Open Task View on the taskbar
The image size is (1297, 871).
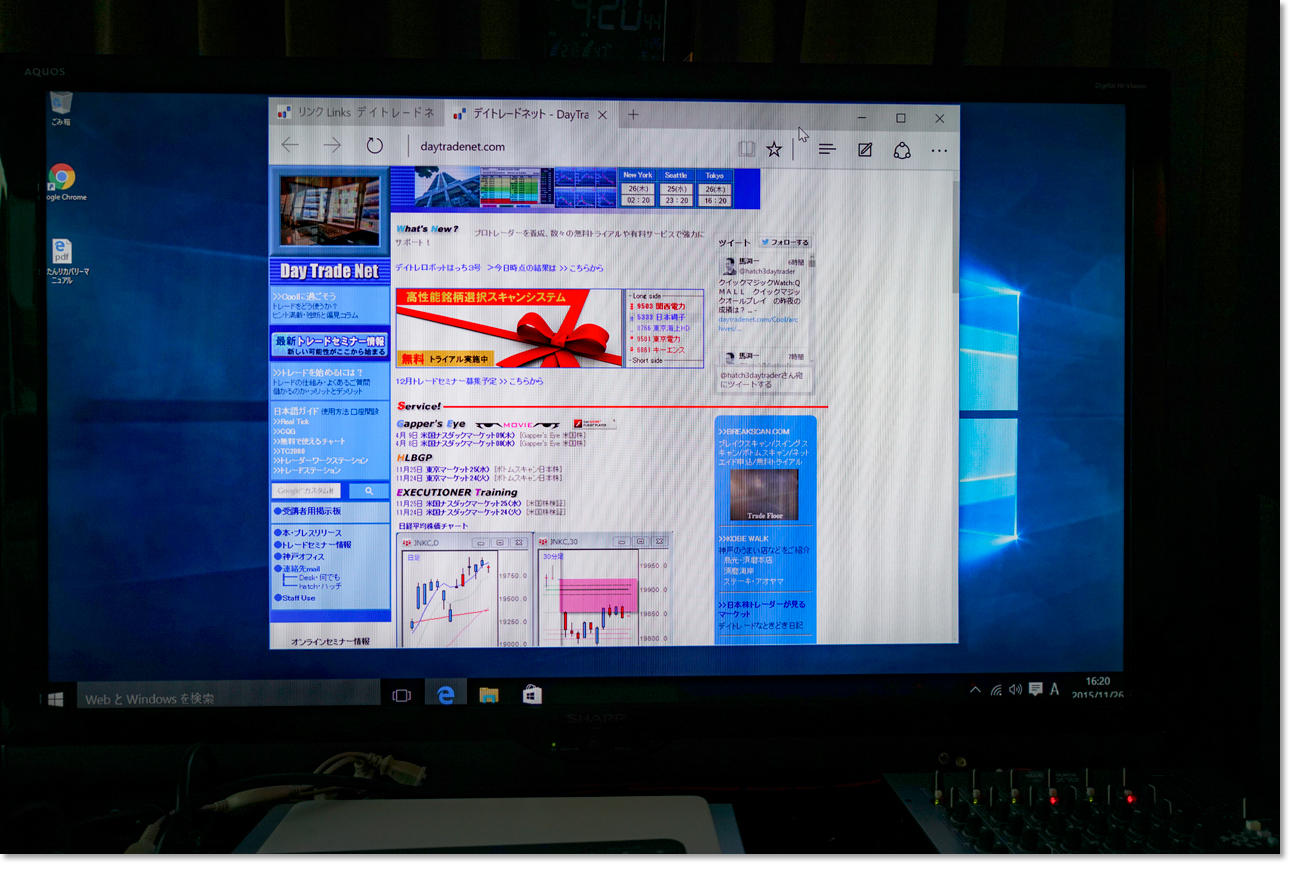pyautogui.click(x=402, y=695)
